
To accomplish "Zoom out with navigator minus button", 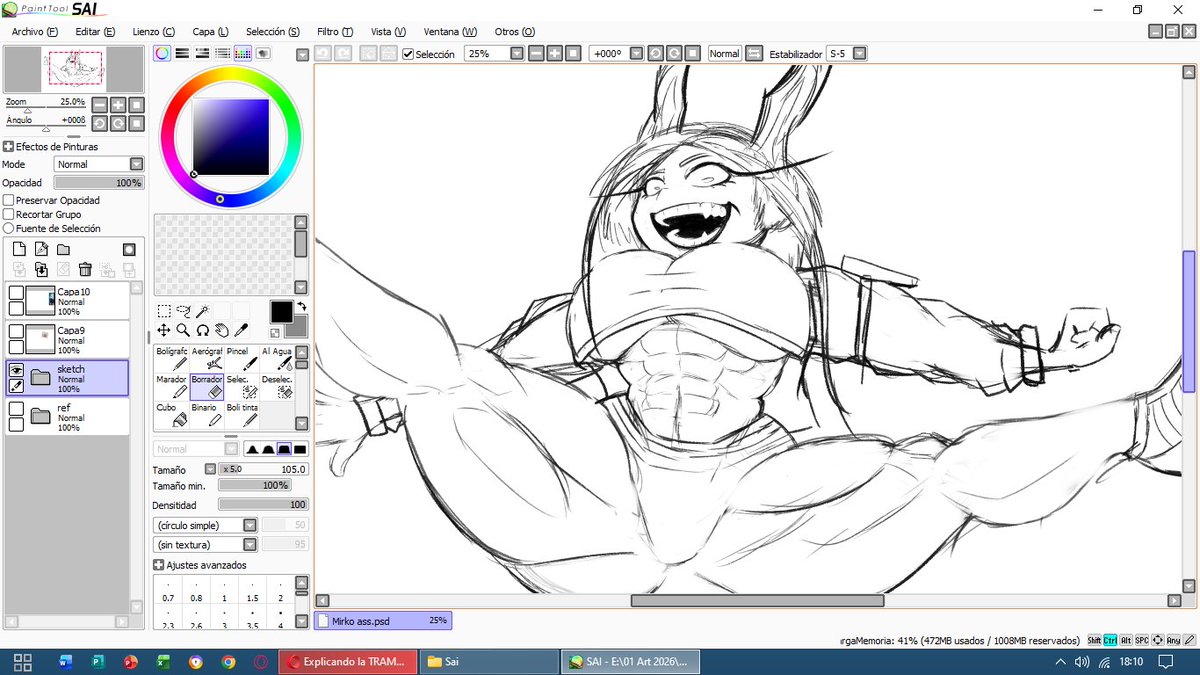I will coord(100,104).
